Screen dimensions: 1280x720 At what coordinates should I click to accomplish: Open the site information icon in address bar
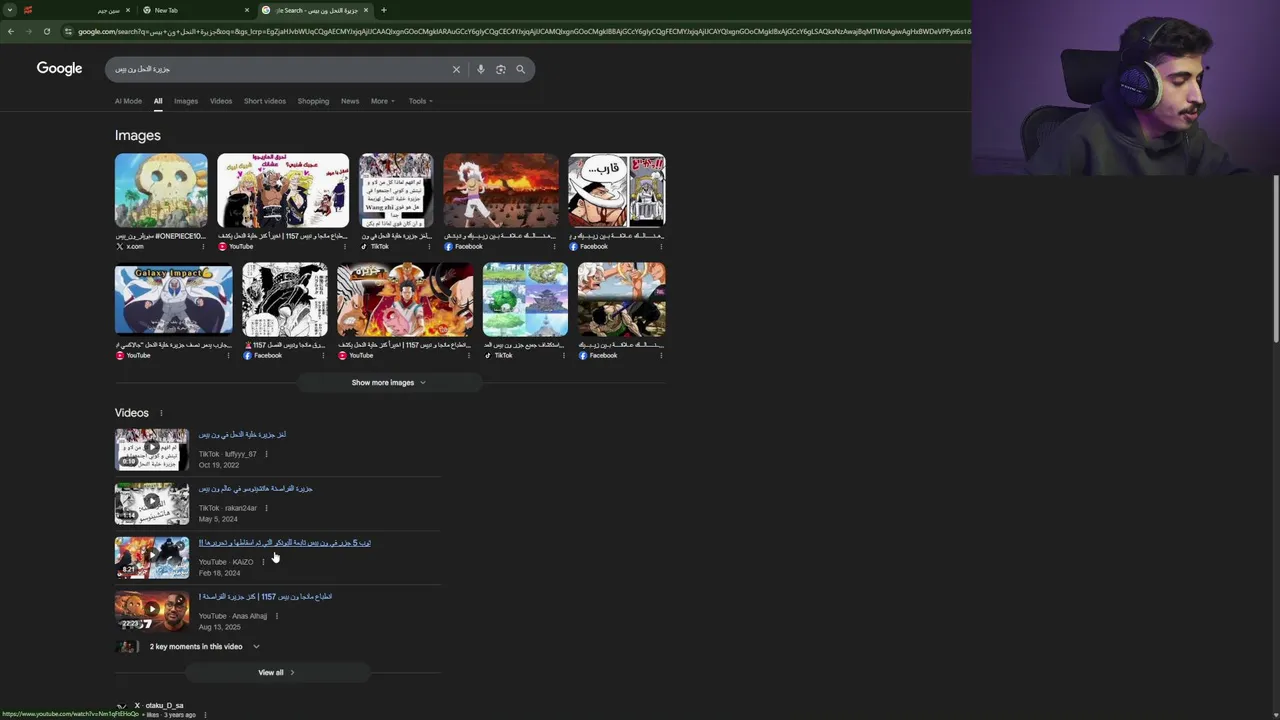pos(68,31)
